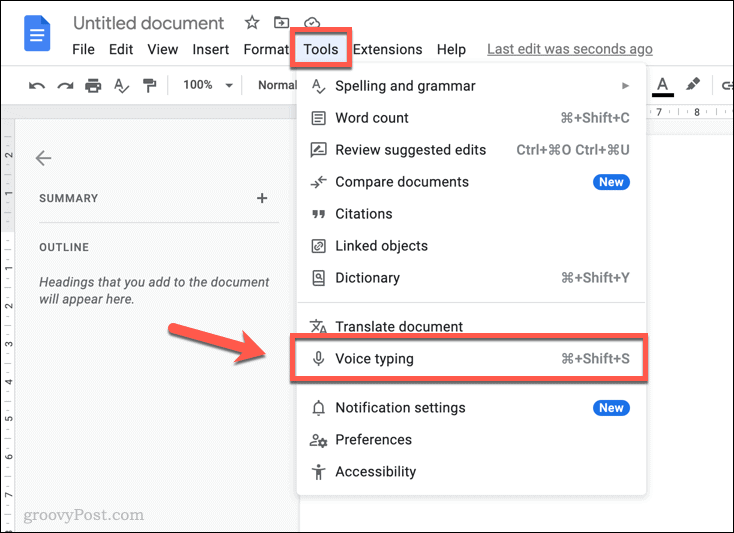Viewport: 734px width, 533px height.
Task: Run spell check from the toolbar icon
Action: pos(121,86)
